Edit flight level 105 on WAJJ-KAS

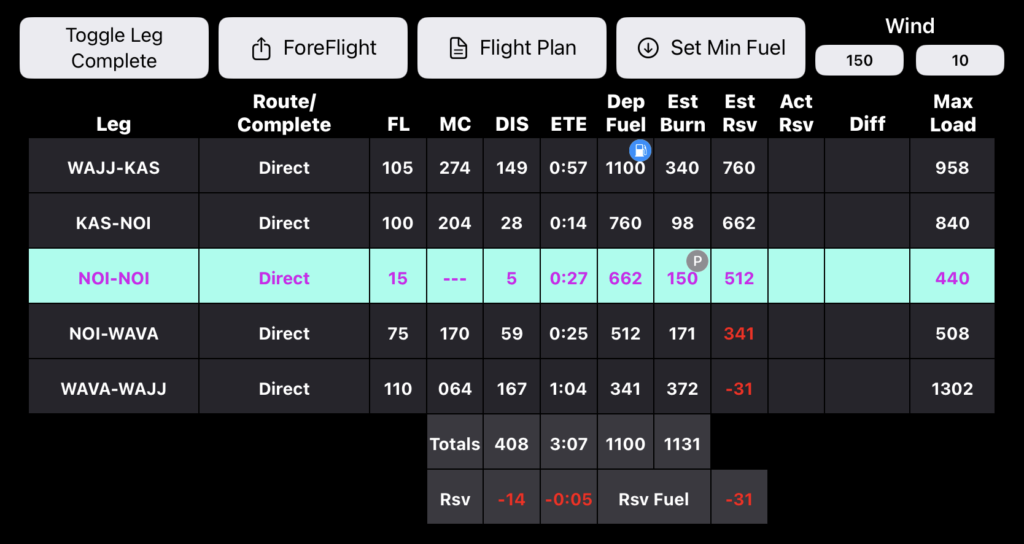click(x=398, y=168)
